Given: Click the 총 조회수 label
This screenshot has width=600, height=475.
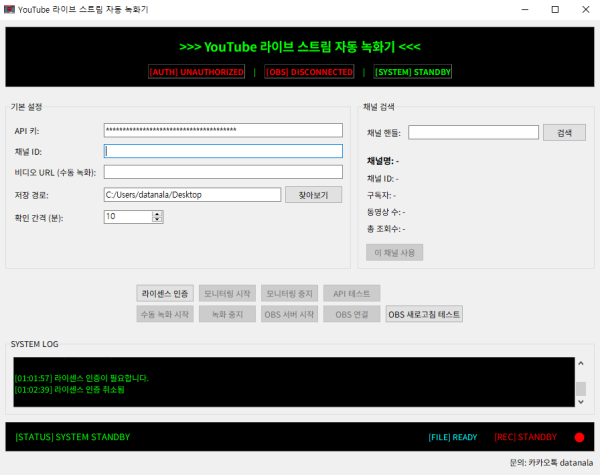Looking at the screenshot, I should tap(386, 229).
